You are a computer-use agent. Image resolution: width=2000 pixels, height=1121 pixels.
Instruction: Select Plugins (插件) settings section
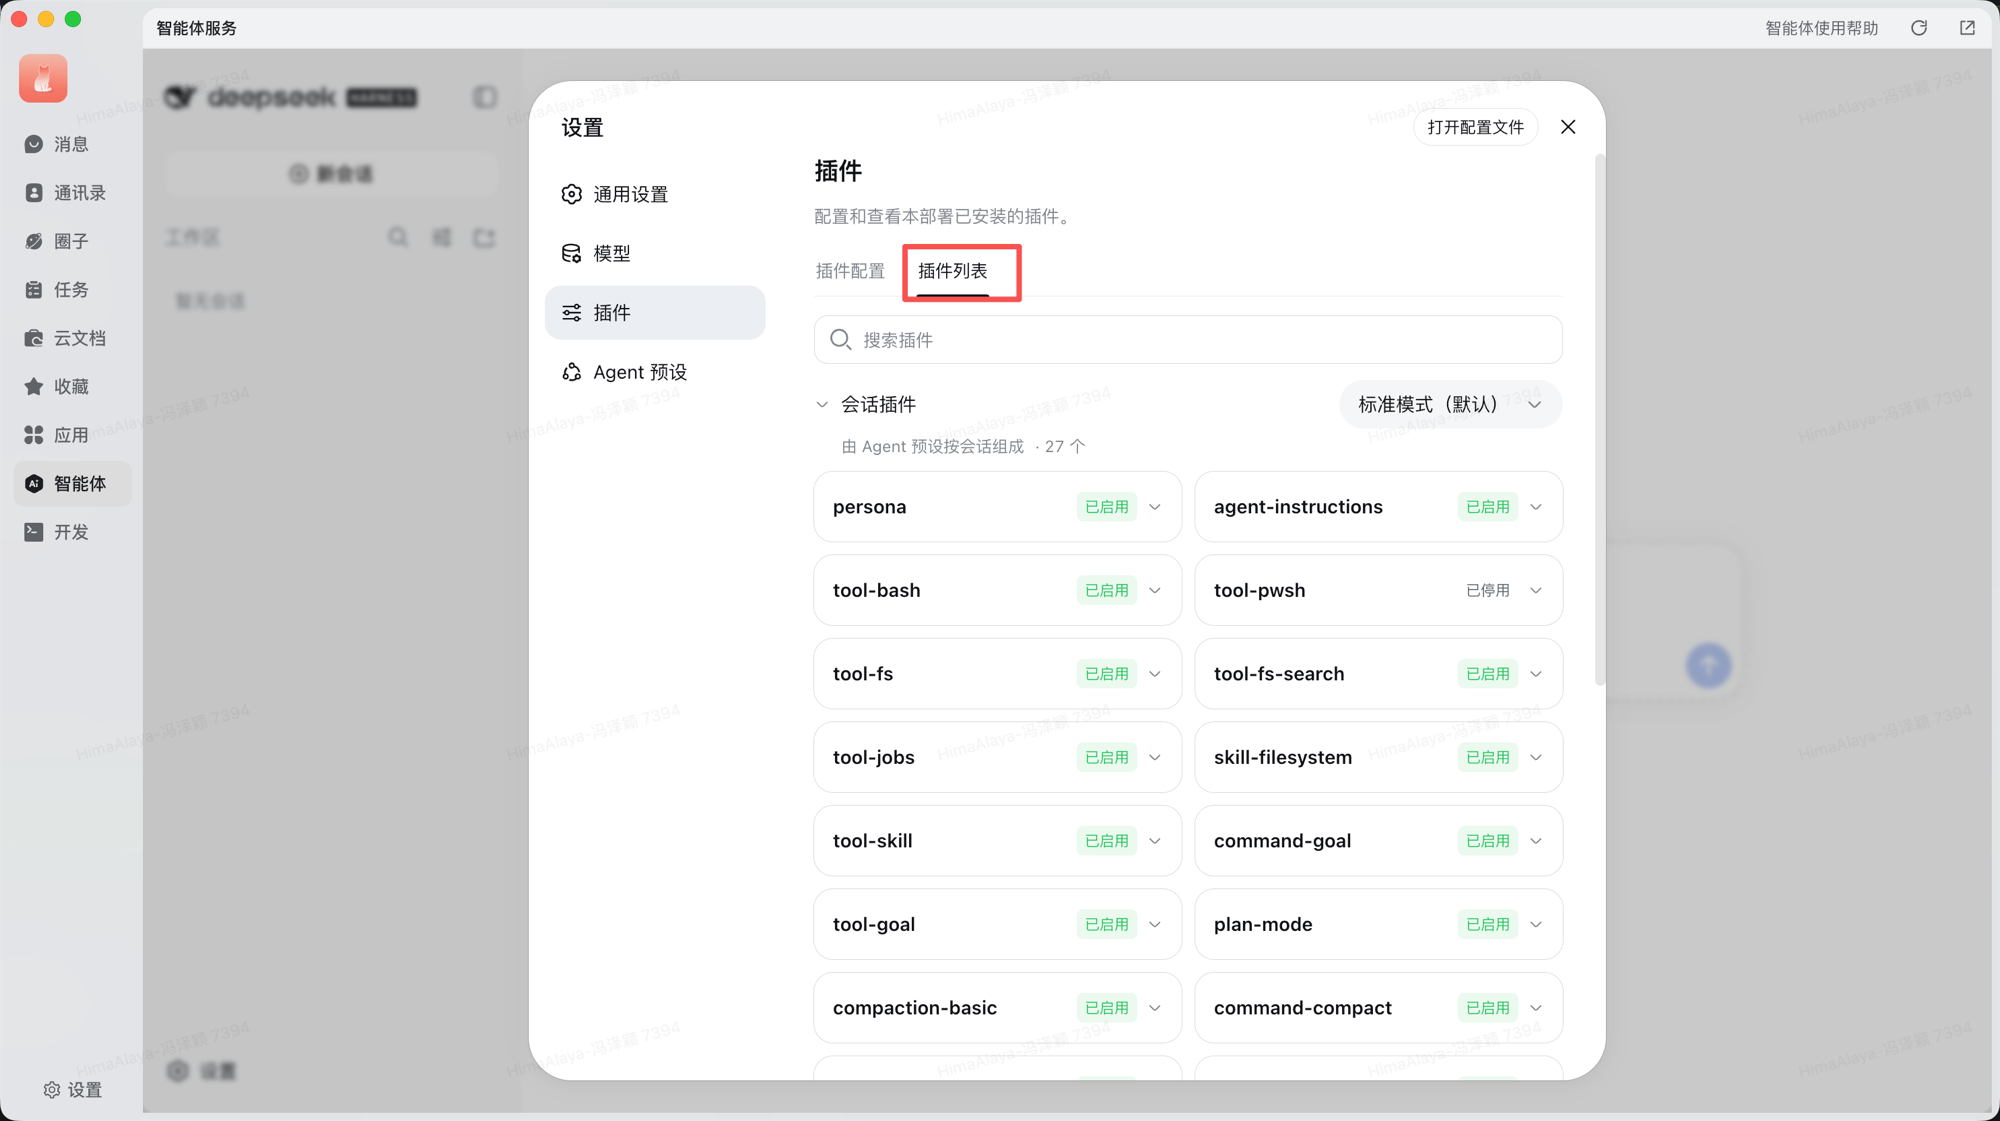click(655, 313)
